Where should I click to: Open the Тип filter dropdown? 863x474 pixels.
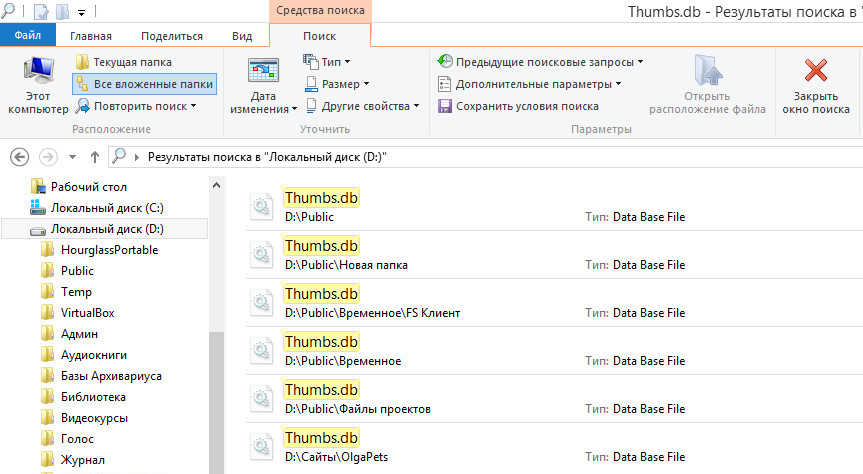(x=327, y=62)
